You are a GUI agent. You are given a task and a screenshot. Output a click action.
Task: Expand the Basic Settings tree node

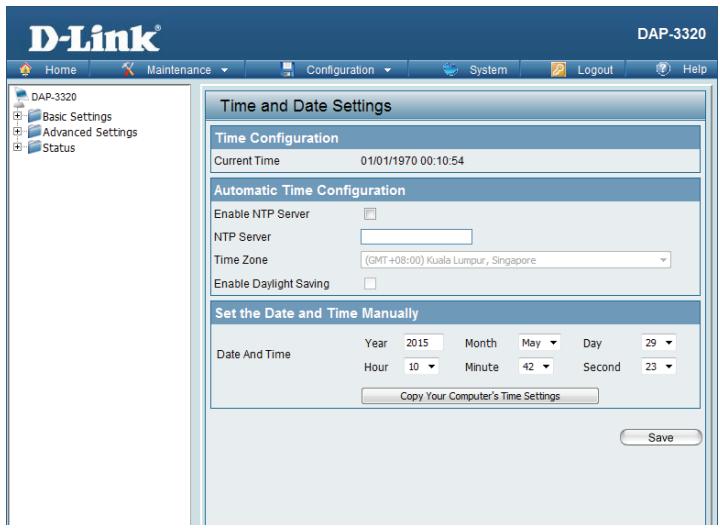pyautogui.click(x=17, y=116)
